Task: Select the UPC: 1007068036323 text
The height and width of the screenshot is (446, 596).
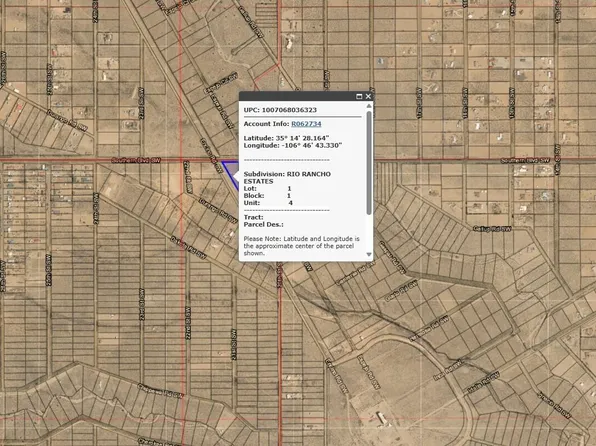Action: [x=280, y=110]
